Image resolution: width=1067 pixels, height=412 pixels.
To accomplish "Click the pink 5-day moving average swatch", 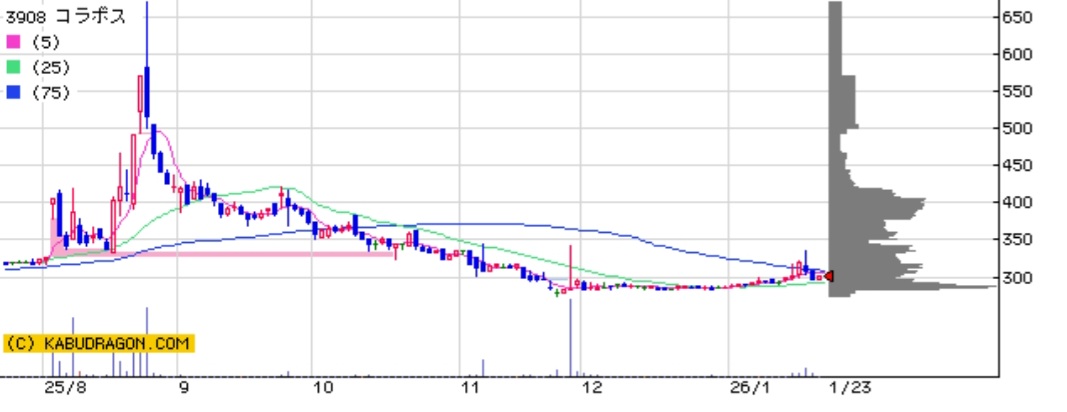I will pos(13,42).
